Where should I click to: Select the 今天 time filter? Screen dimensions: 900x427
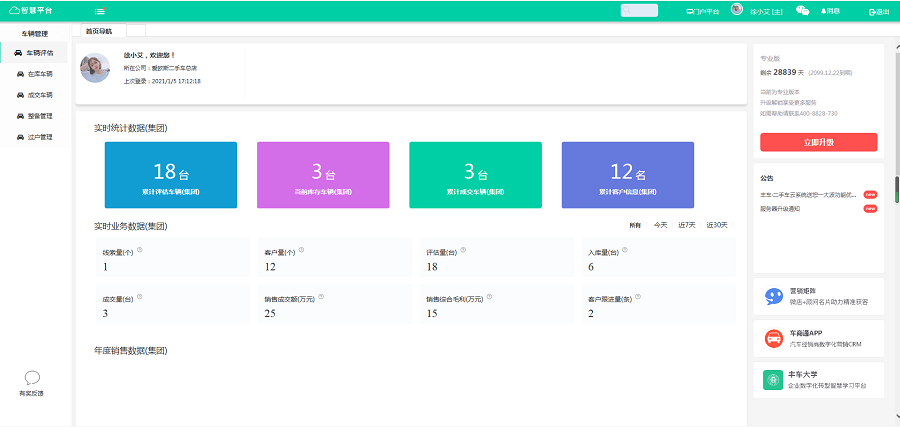[660, 225]
